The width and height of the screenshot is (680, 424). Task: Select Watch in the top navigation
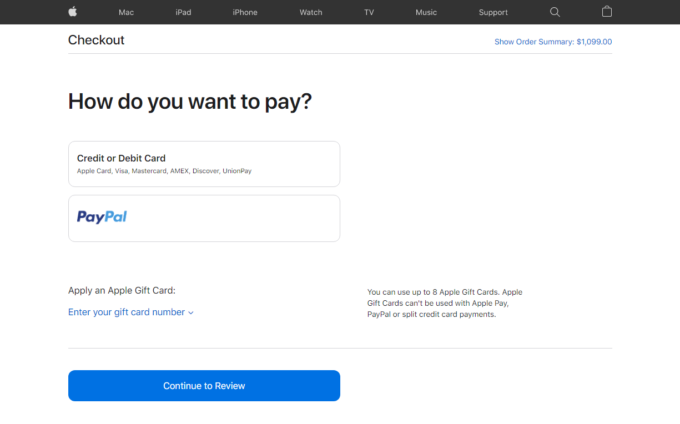tap(311, 13)
